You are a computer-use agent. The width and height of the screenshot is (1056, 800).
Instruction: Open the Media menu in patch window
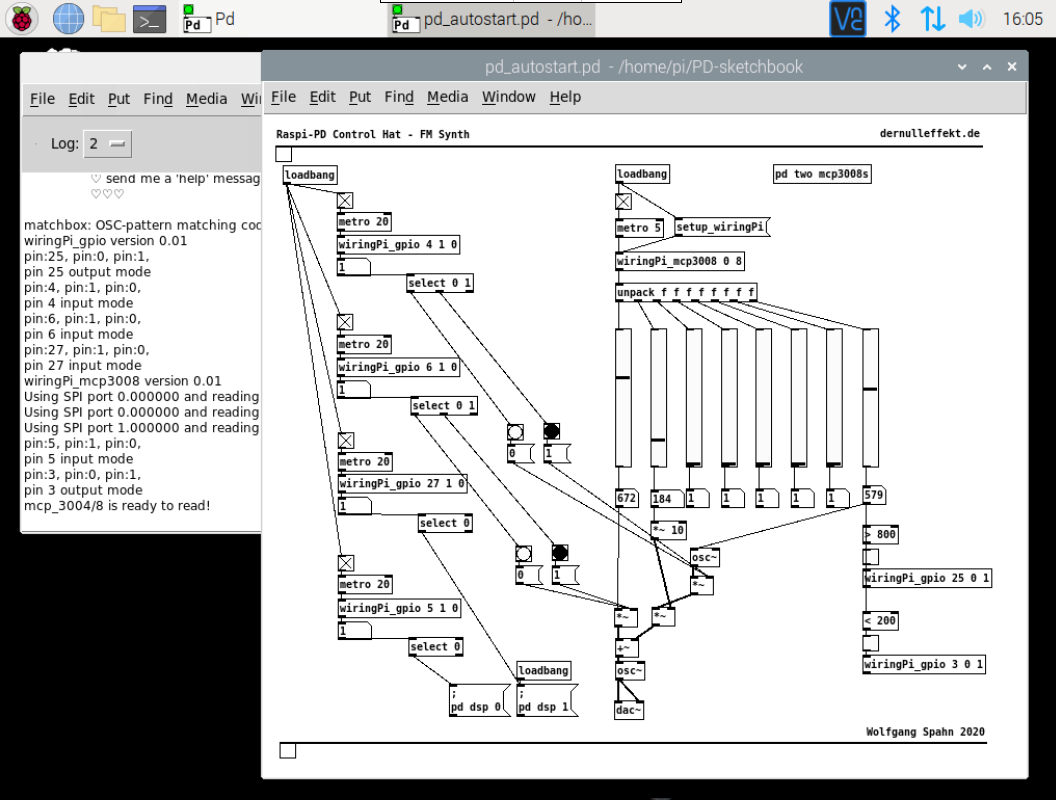[x=447, y=97]
